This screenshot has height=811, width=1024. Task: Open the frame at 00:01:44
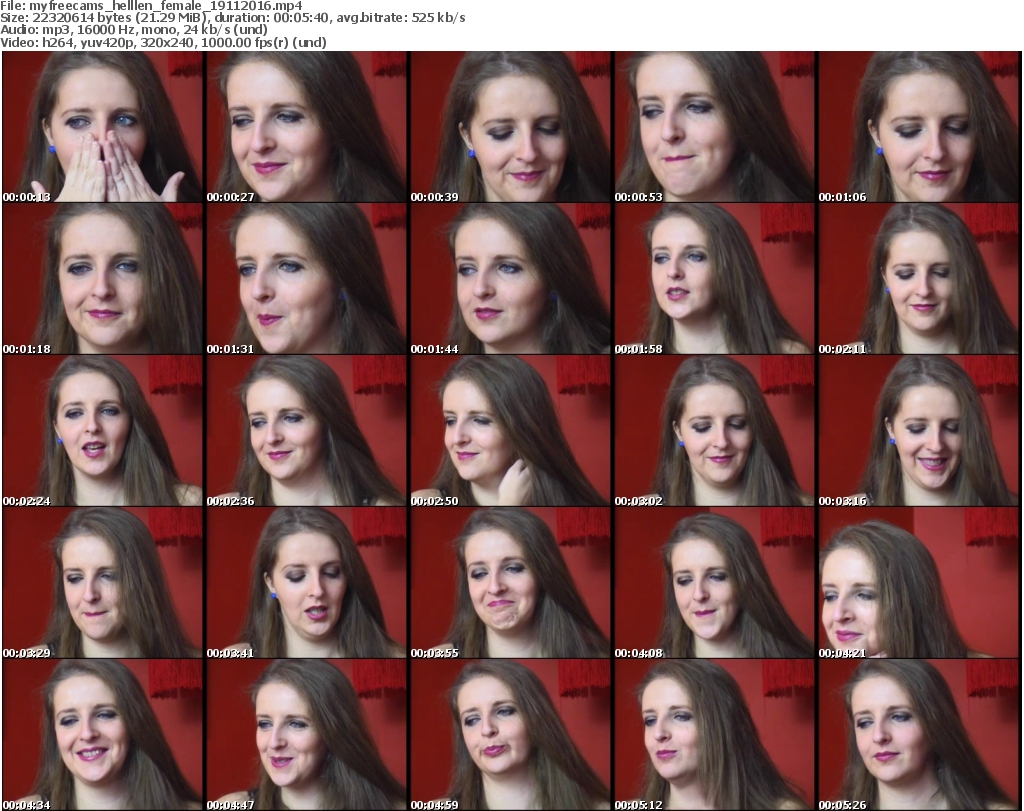[x=510, y=279]
